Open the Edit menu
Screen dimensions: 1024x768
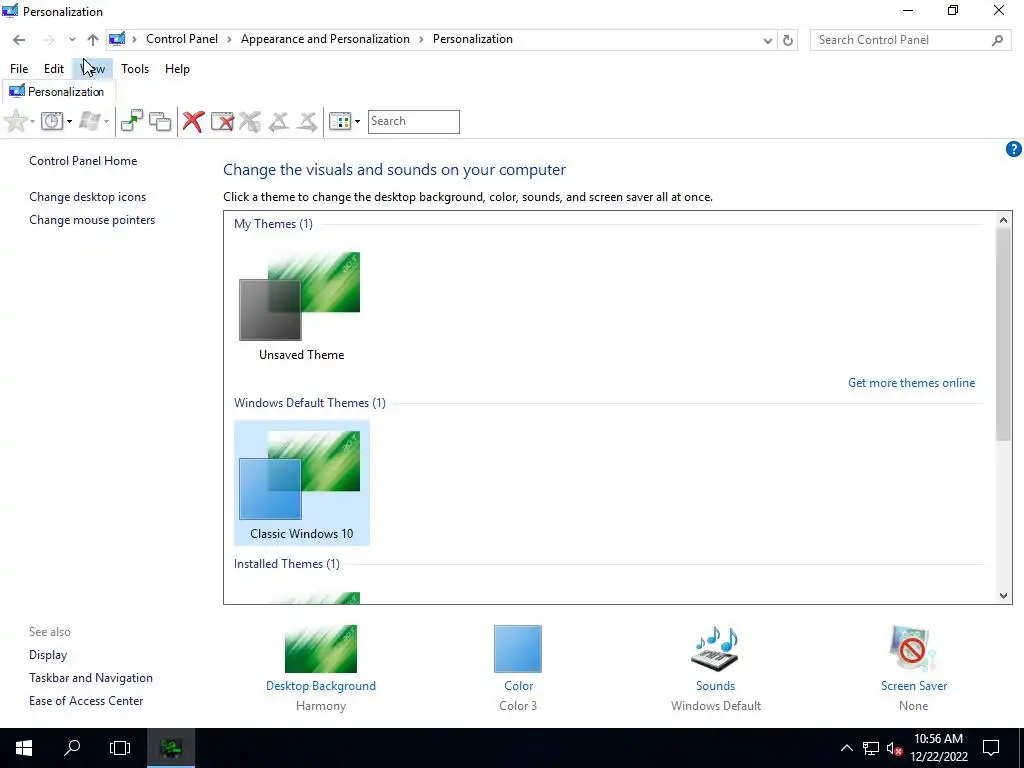tap(54, 69)
